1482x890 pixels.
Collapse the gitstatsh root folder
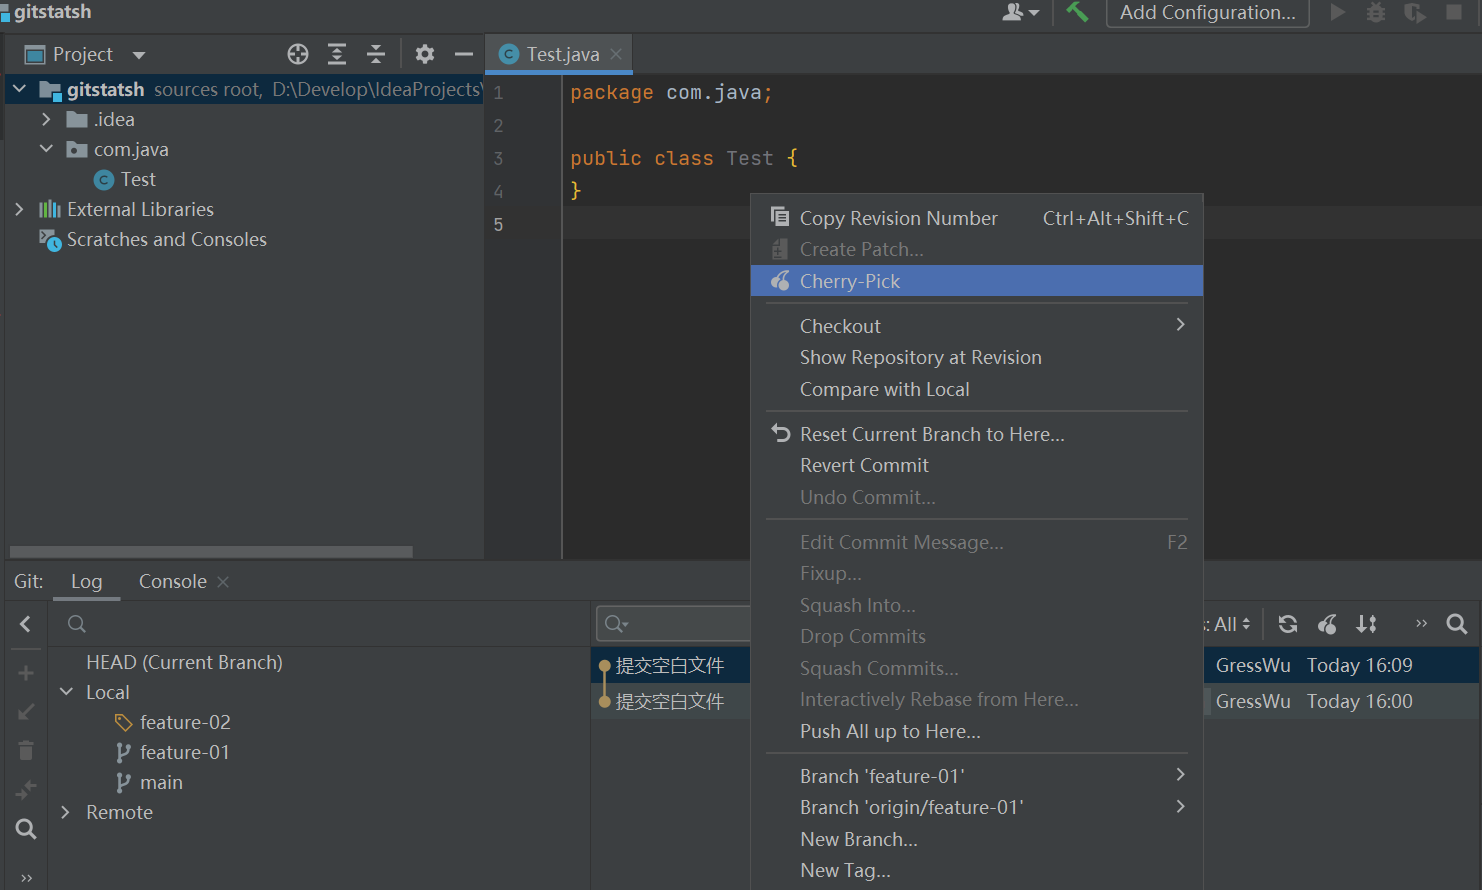(x=19, y=89)
